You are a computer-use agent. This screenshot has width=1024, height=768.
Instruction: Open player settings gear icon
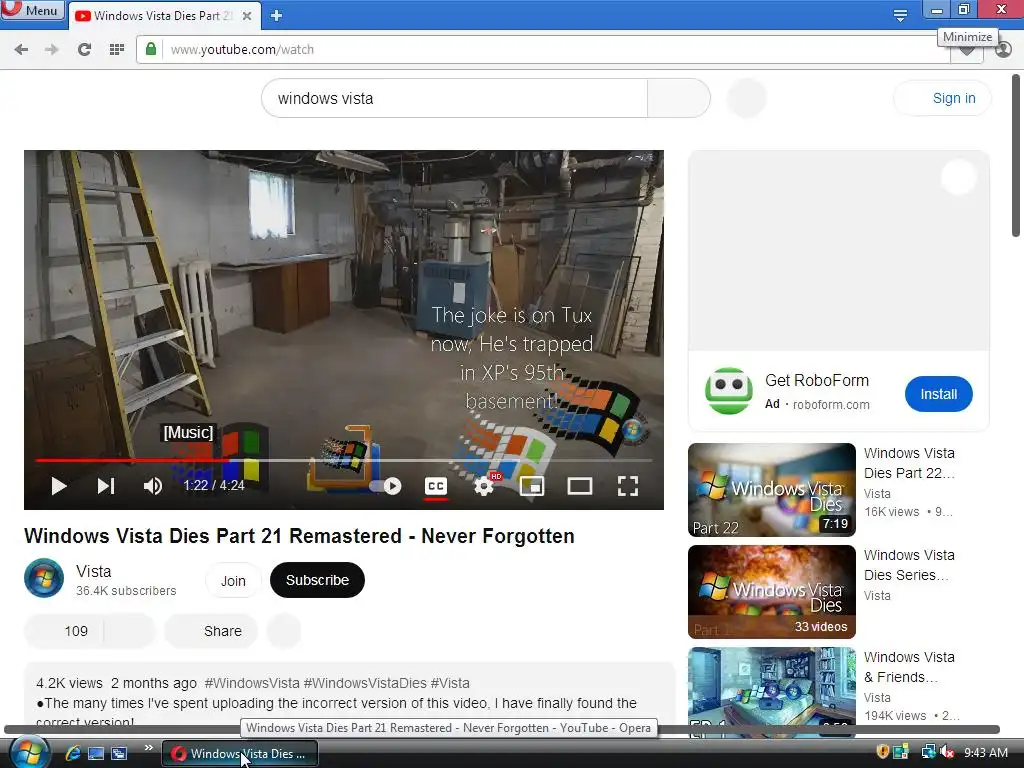pos(484,486)
